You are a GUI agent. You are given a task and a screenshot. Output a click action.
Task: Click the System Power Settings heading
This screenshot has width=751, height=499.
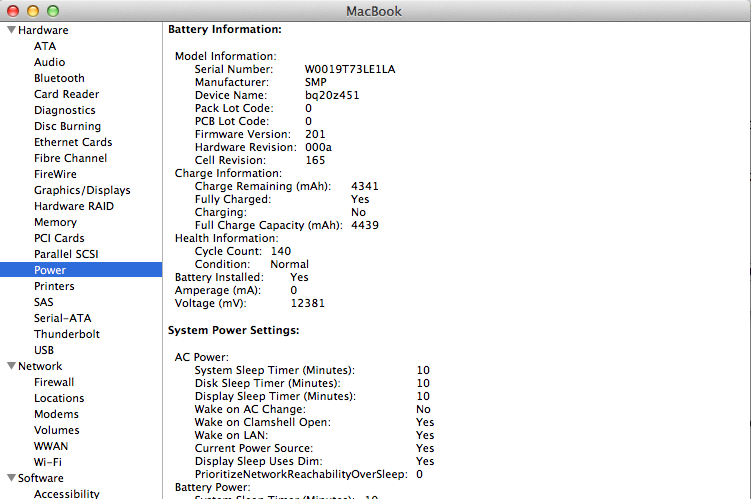point(233,330)
